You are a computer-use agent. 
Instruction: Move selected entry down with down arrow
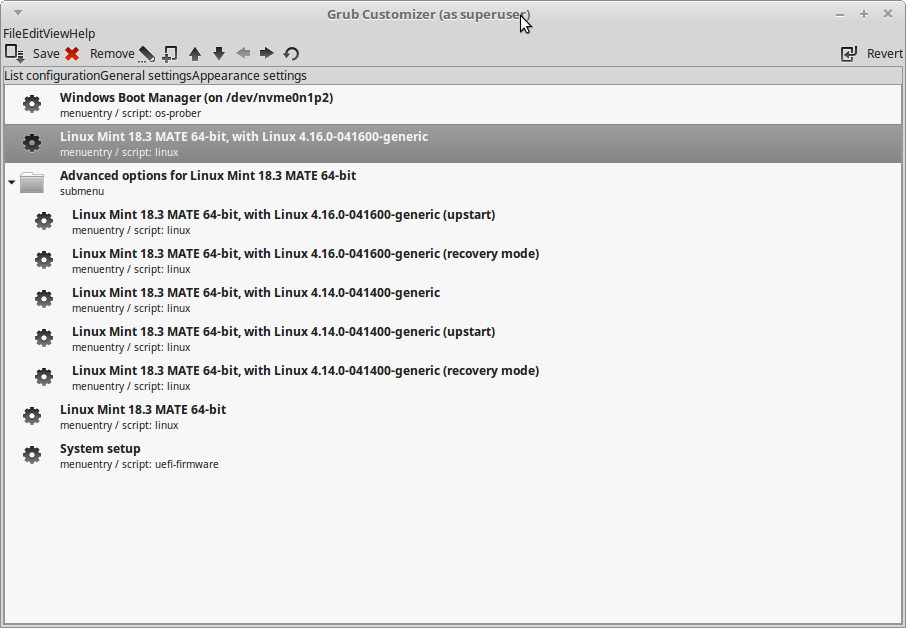pyautogui.click(x=219, y=54)
